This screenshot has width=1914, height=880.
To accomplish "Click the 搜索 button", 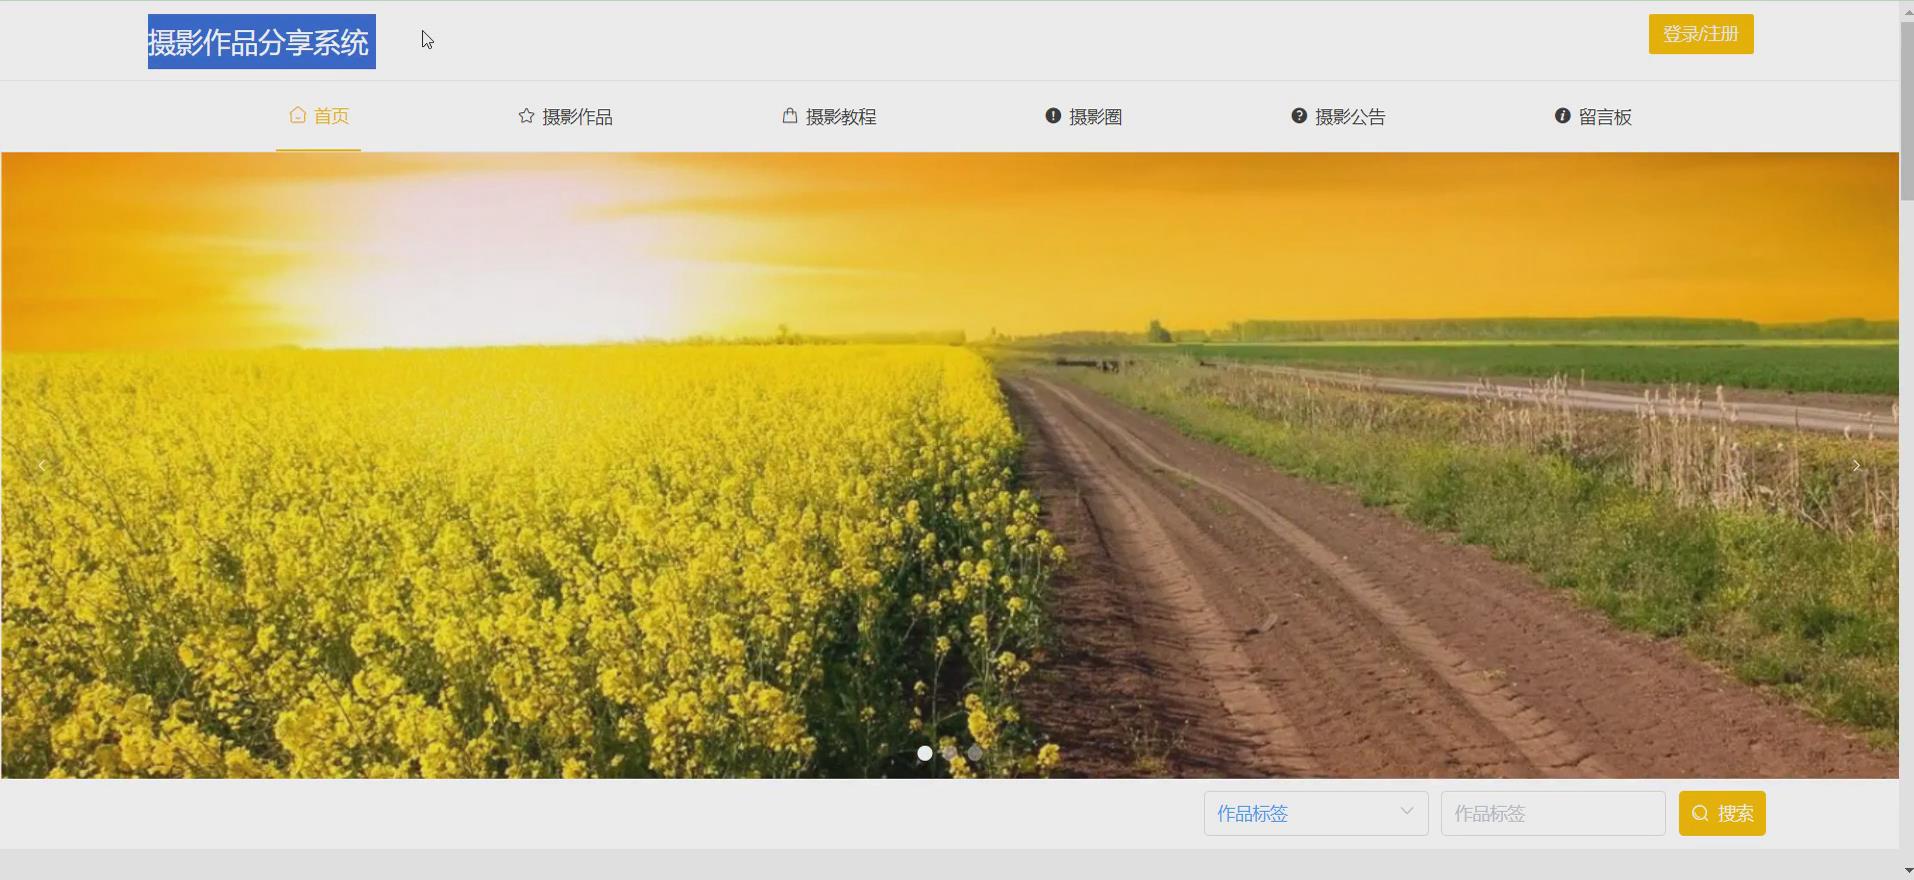I will pyautogui.click(x=1722, y=813).
